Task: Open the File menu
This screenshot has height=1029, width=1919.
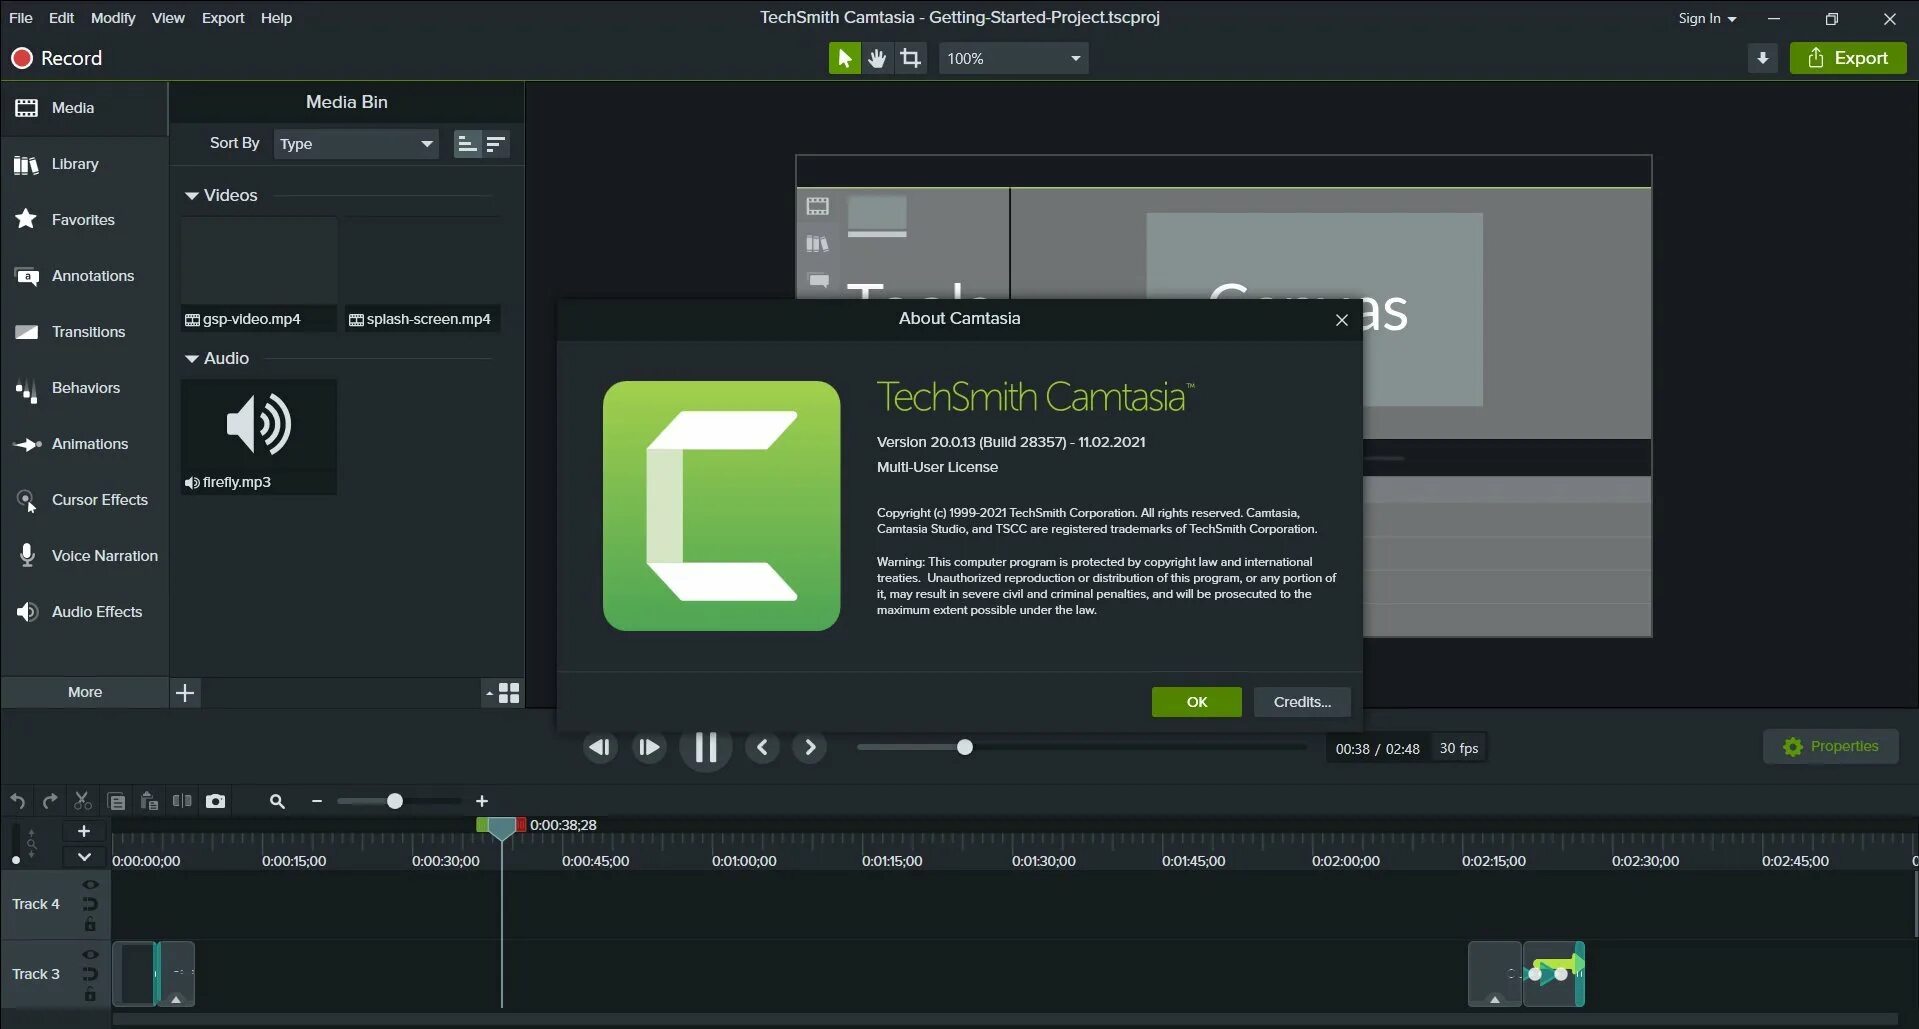Action: tap(21, 18)
